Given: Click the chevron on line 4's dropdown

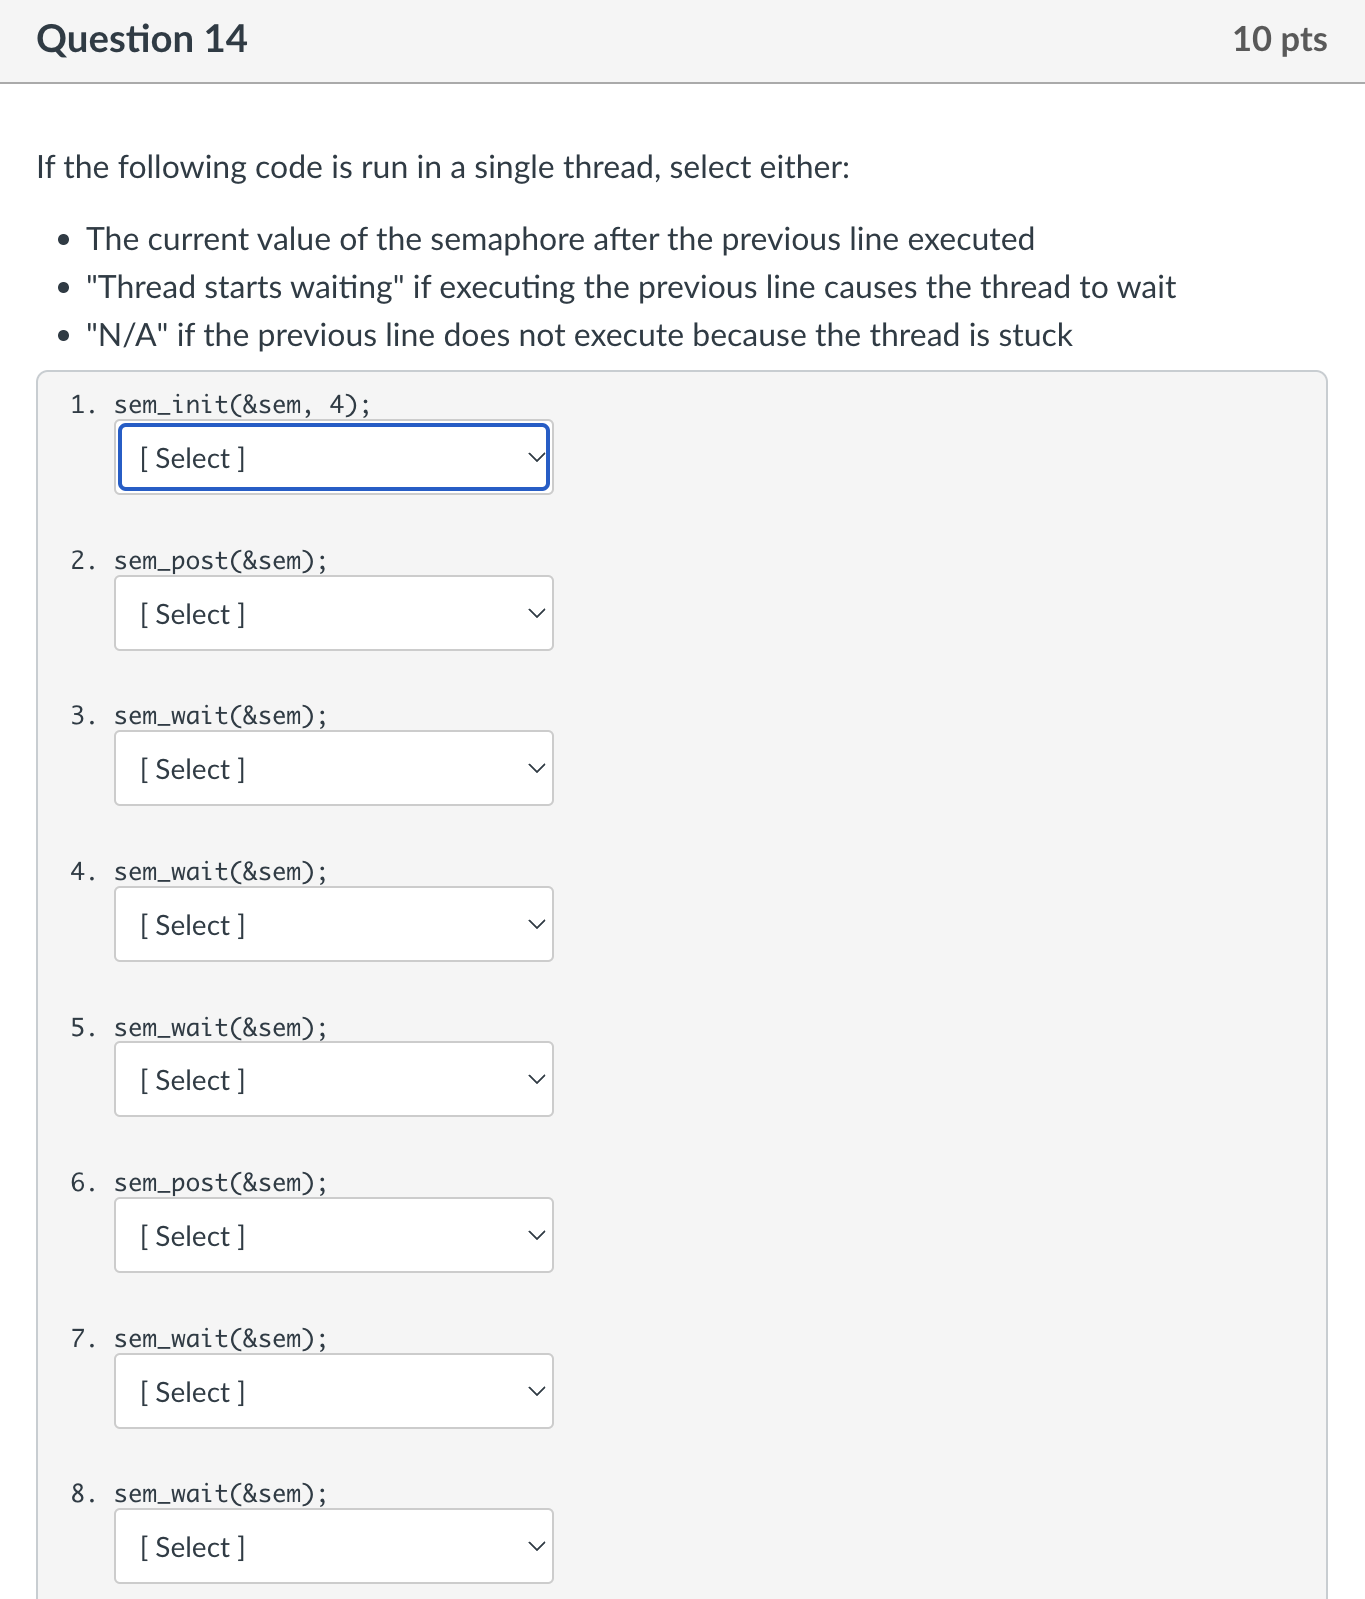Looking at the screenshot, I should (536, 924).
